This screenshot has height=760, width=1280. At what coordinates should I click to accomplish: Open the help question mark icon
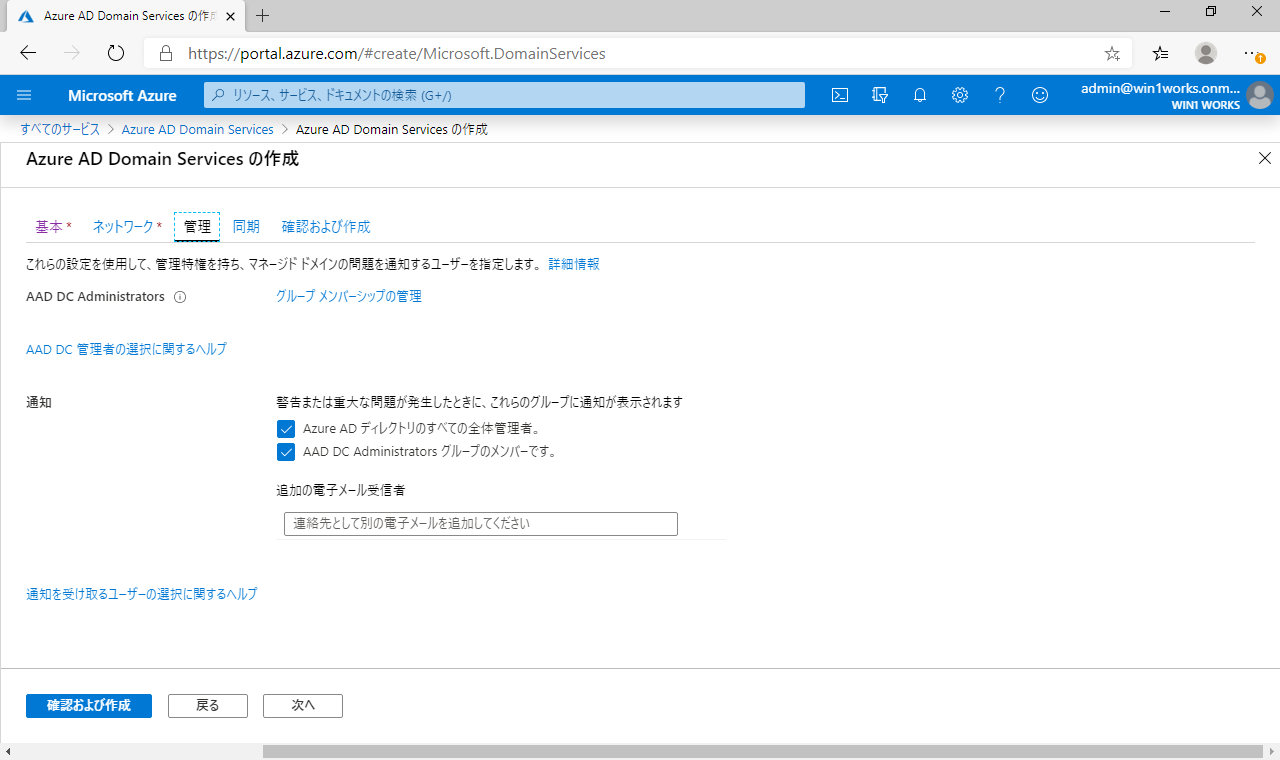click(1000, 95)
